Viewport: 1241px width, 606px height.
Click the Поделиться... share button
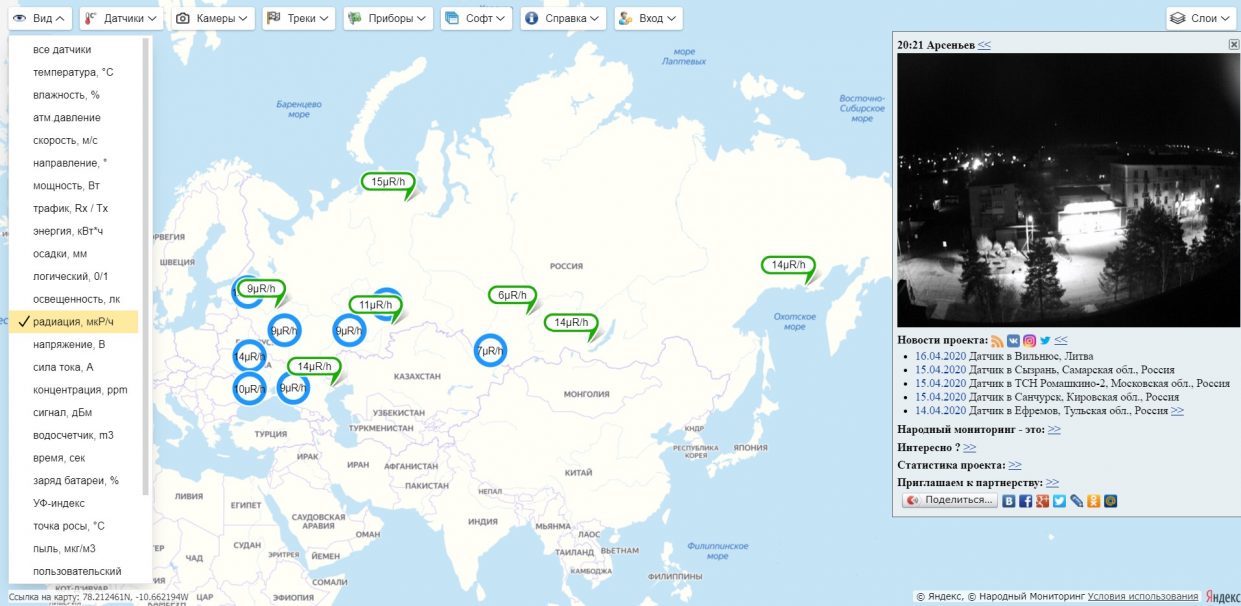[x=949, y=501]
